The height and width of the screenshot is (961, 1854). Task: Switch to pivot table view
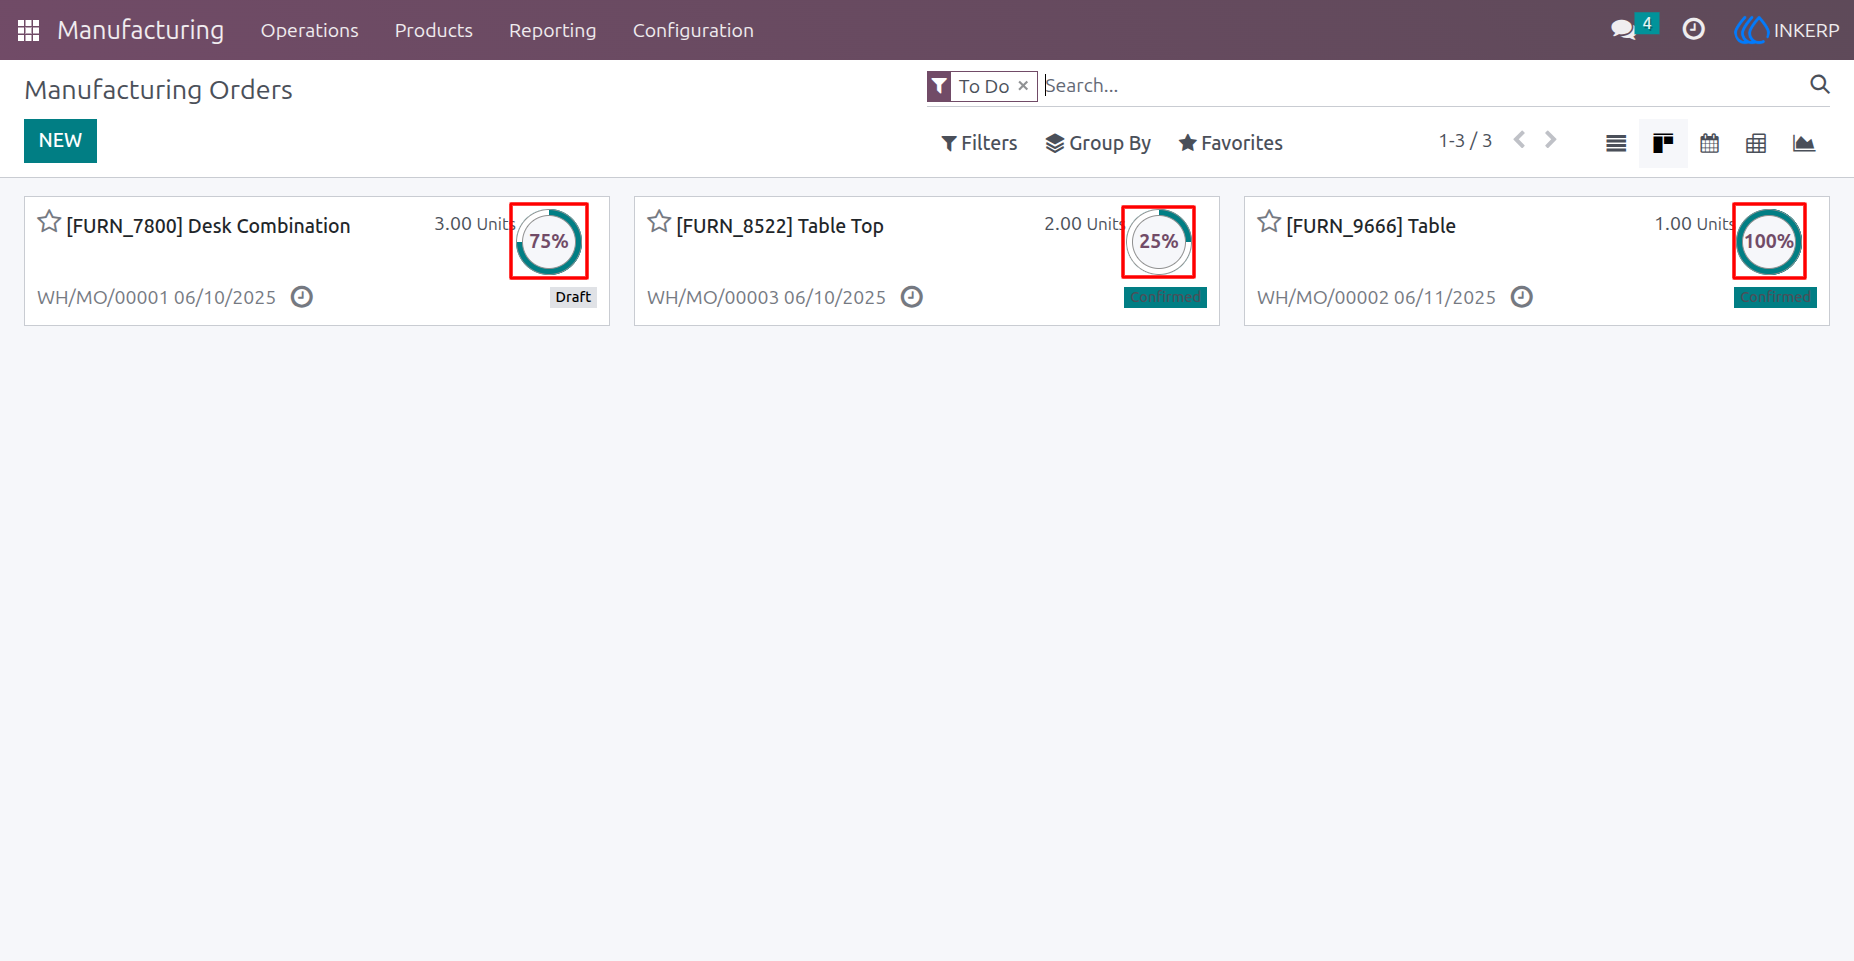pos(1756,143)
